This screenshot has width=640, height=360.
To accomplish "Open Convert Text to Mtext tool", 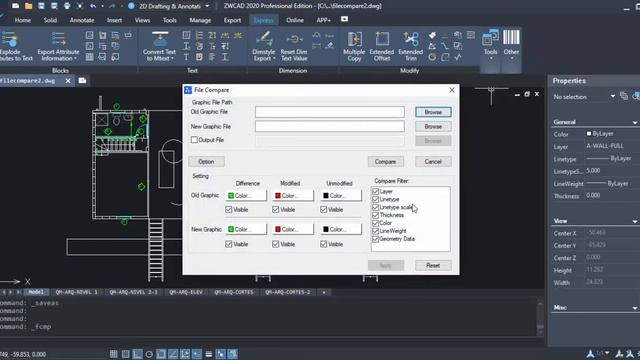I will [159, 46].
